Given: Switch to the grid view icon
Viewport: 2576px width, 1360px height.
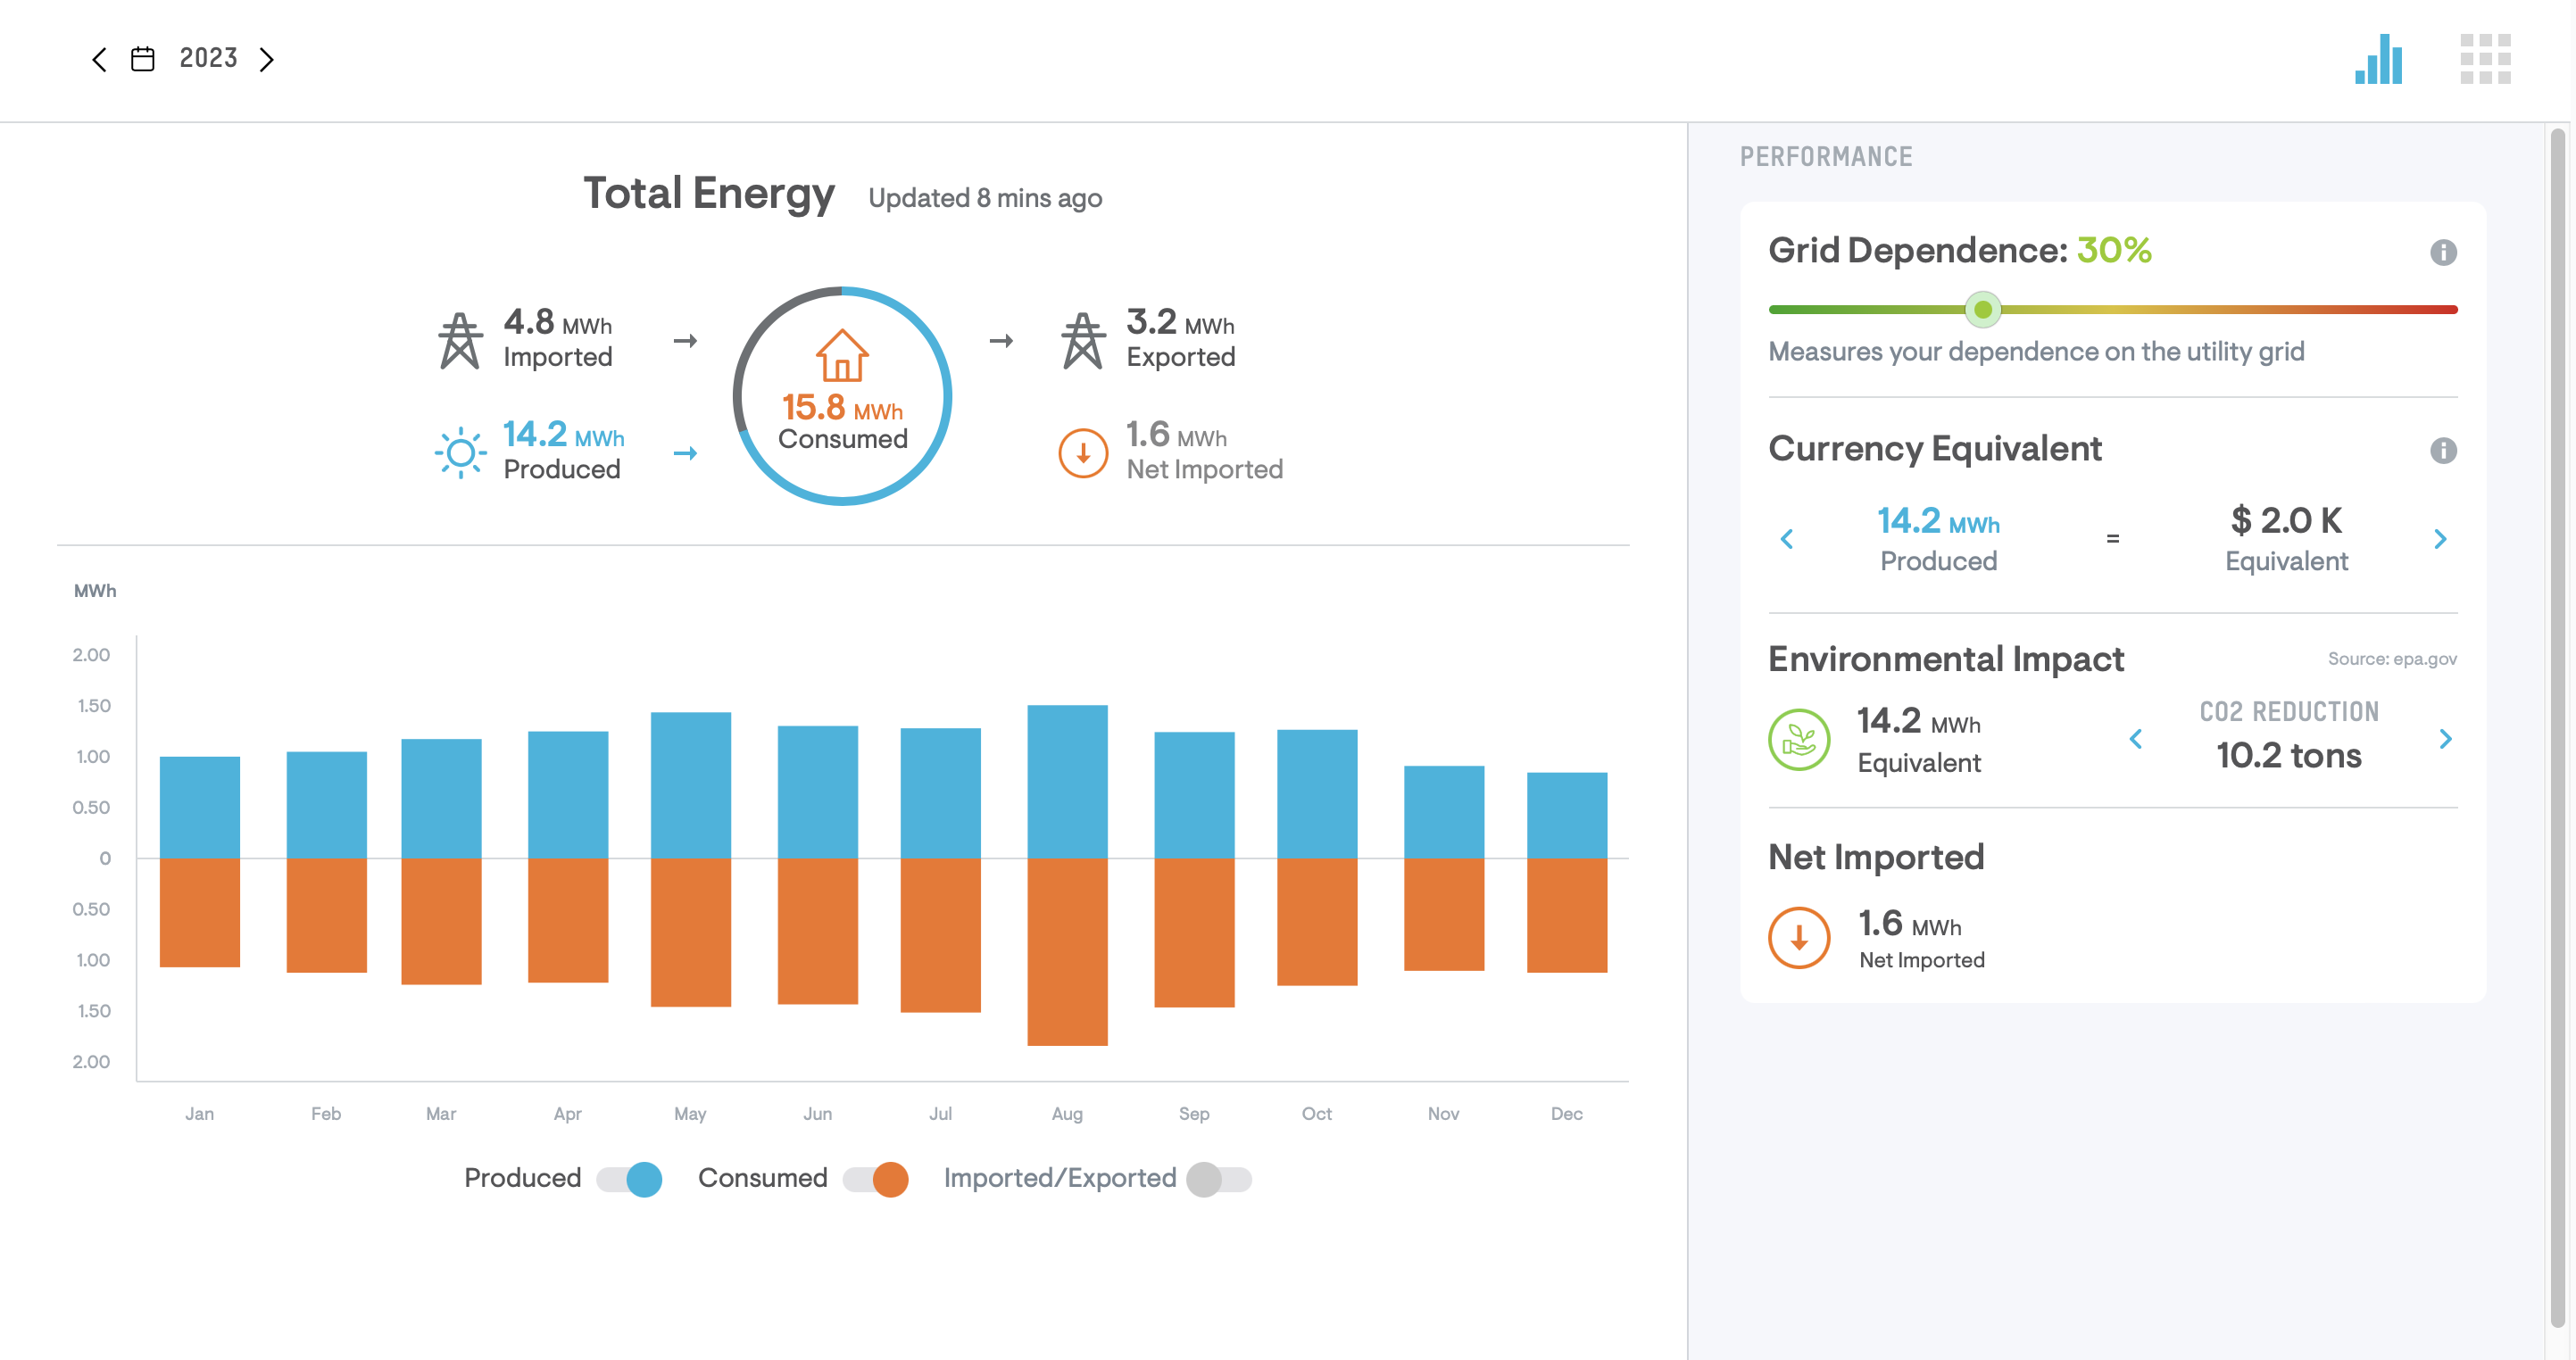Looking at the screenshot, I should point(2484,59).
